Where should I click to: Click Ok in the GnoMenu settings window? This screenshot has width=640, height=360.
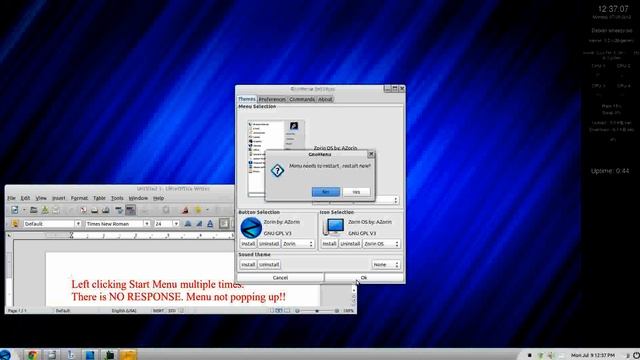(x=364, y=278)
